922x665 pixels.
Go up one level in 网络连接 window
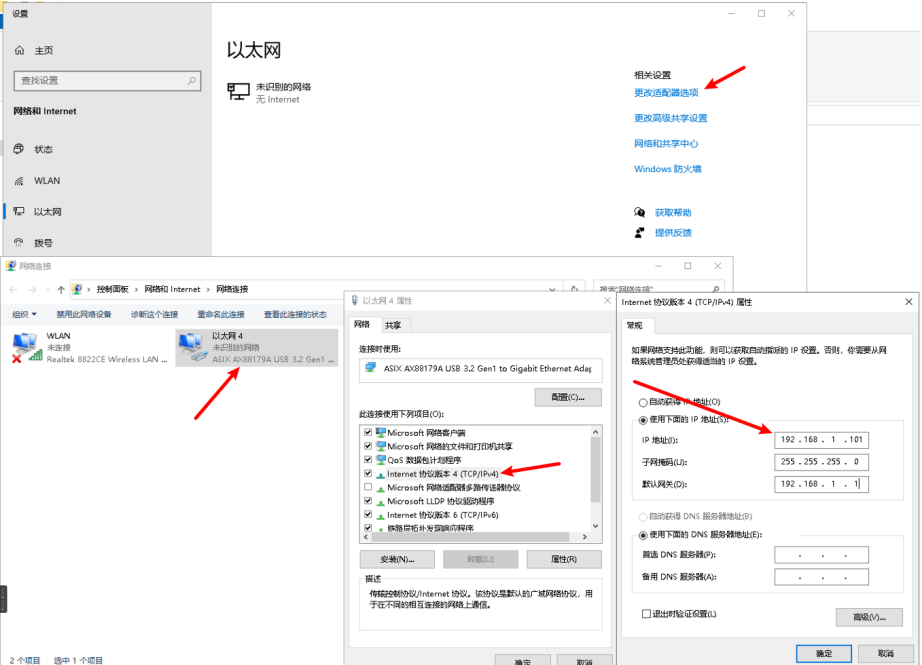(61, 289)
